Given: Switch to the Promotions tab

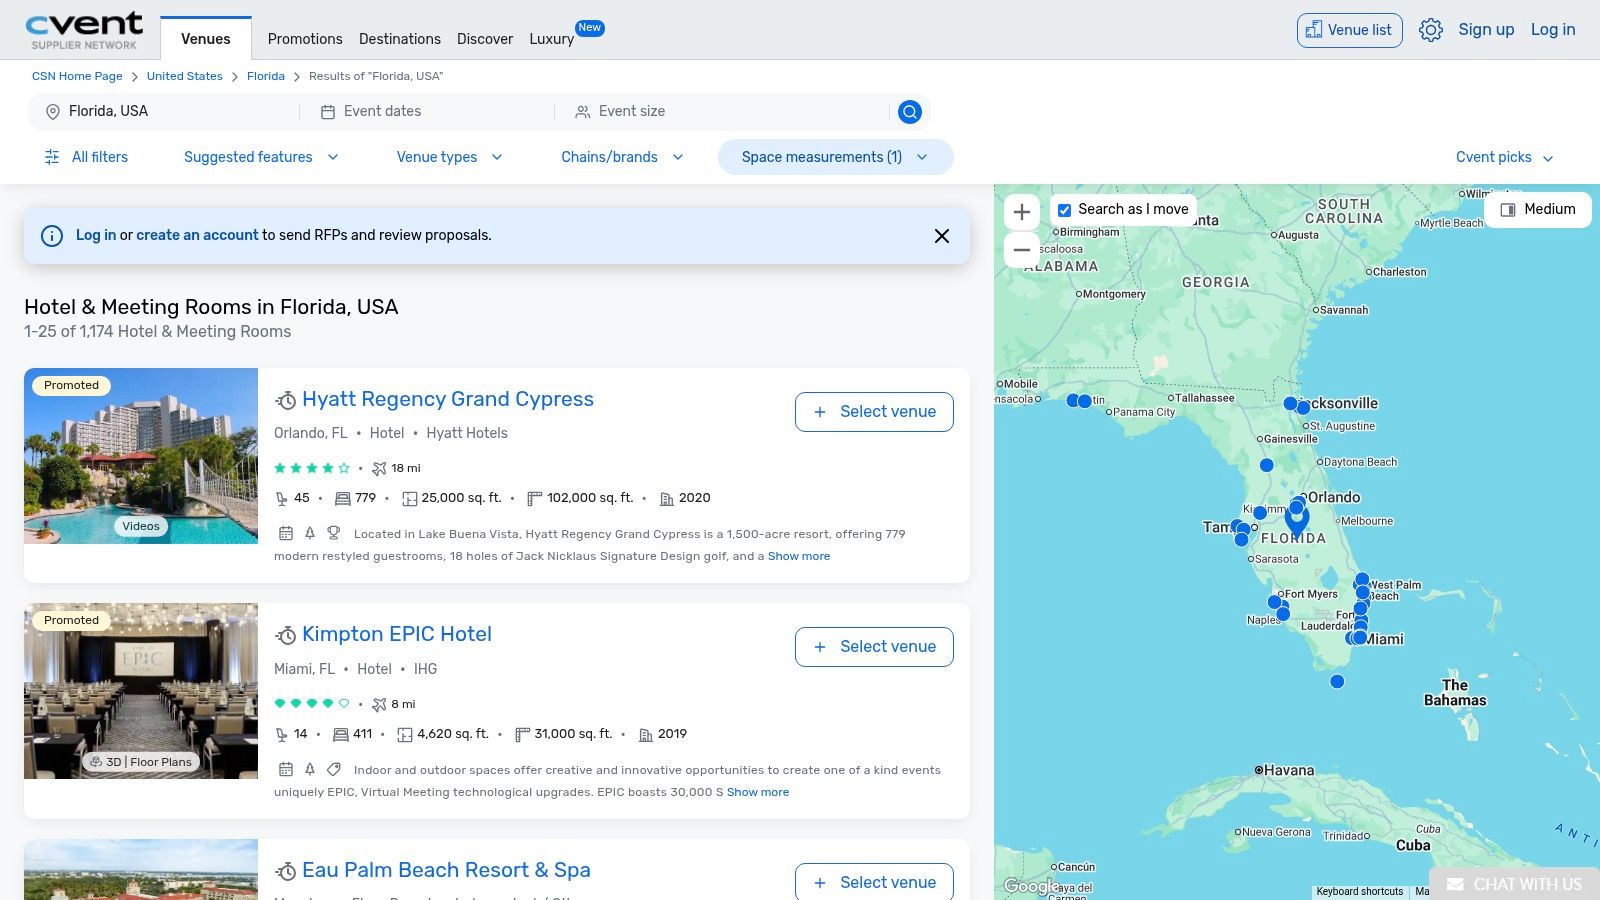Looking at the screenshot, I should click(305, 39).
